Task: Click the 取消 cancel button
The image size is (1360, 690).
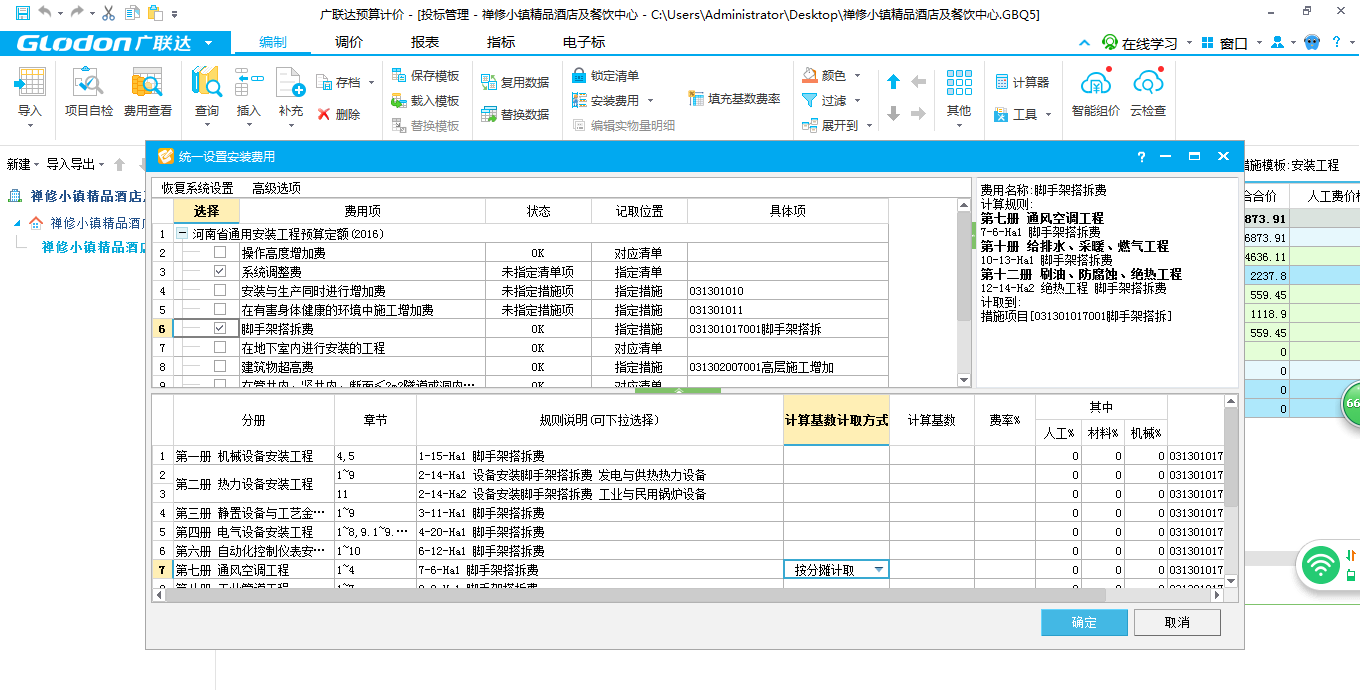Action: pos(1177,622)
